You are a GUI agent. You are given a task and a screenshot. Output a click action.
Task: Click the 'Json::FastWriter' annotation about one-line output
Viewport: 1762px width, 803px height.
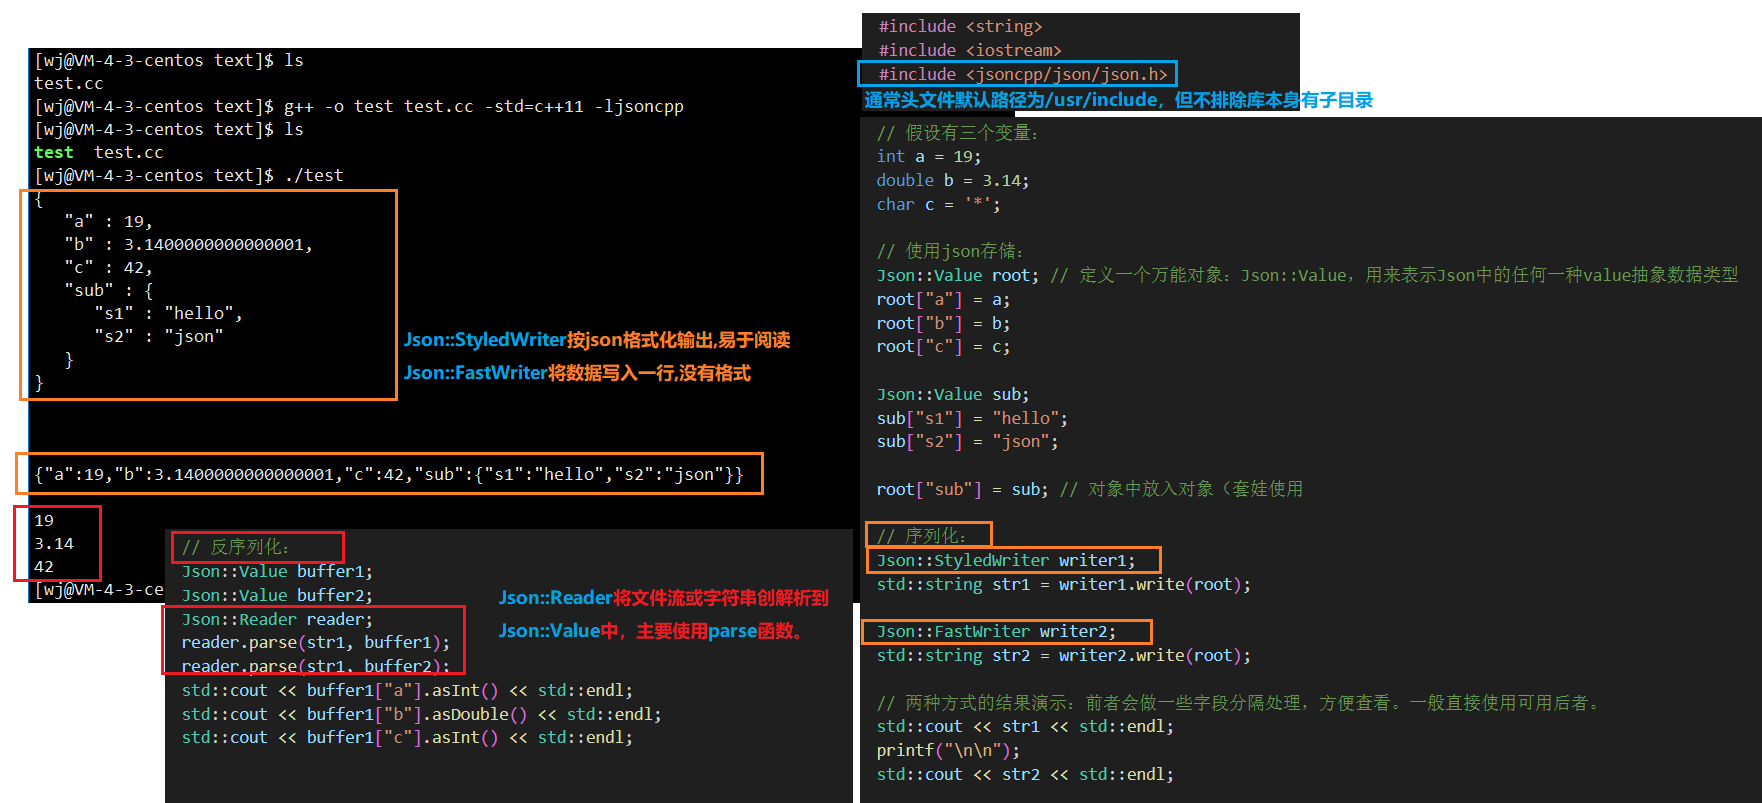577,373
